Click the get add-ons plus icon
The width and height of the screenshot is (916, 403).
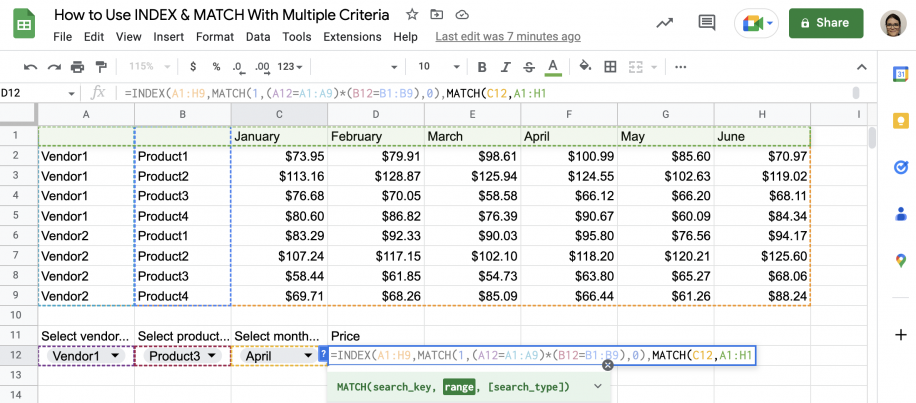900,335
